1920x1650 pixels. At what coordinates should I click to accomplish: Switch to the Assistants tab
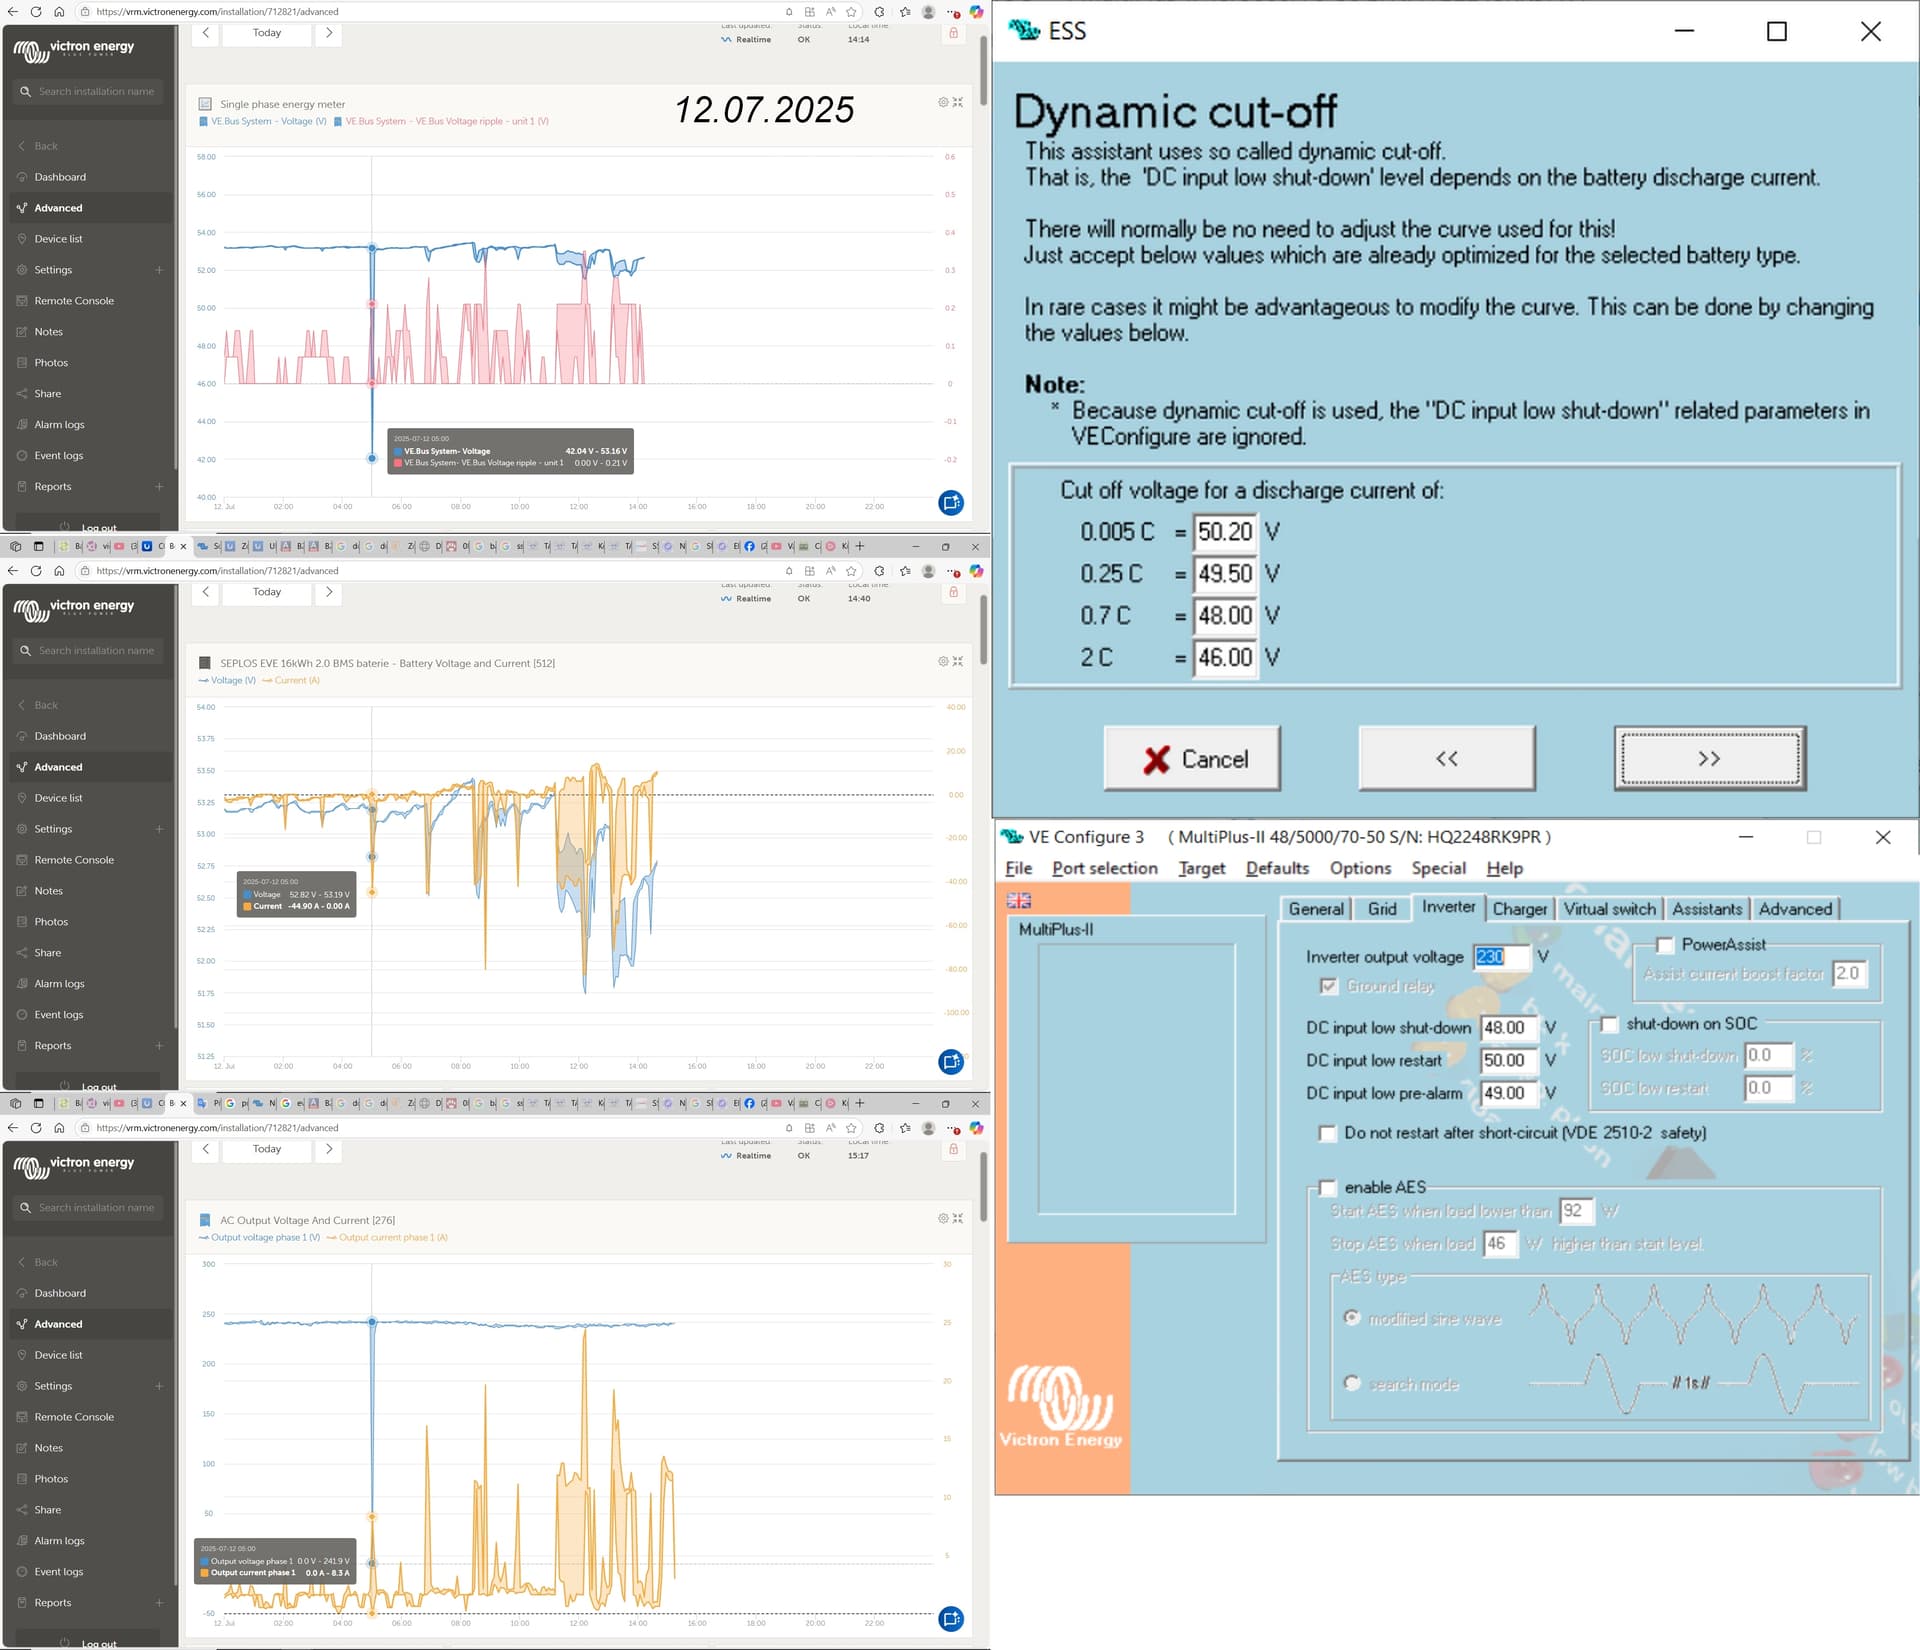(1707, 909)
